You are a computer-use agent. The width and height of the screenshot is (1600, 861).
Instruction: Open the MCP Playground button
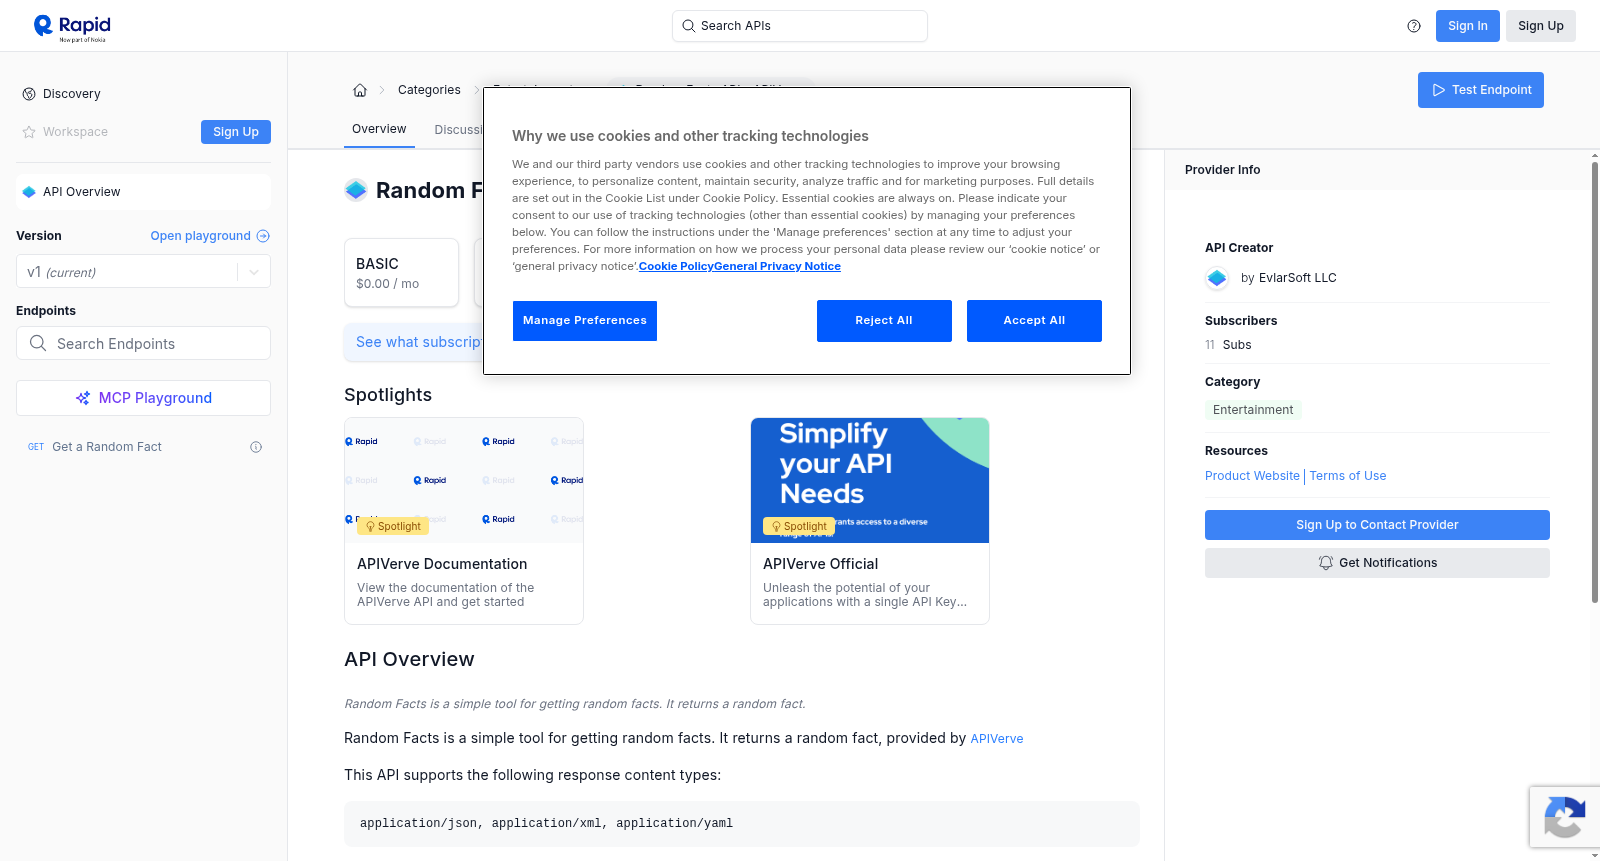click(143, 398)
